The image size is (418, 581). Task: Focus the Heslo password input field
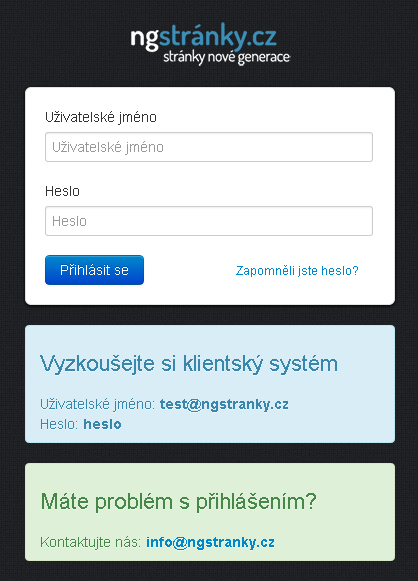[209, 221]
